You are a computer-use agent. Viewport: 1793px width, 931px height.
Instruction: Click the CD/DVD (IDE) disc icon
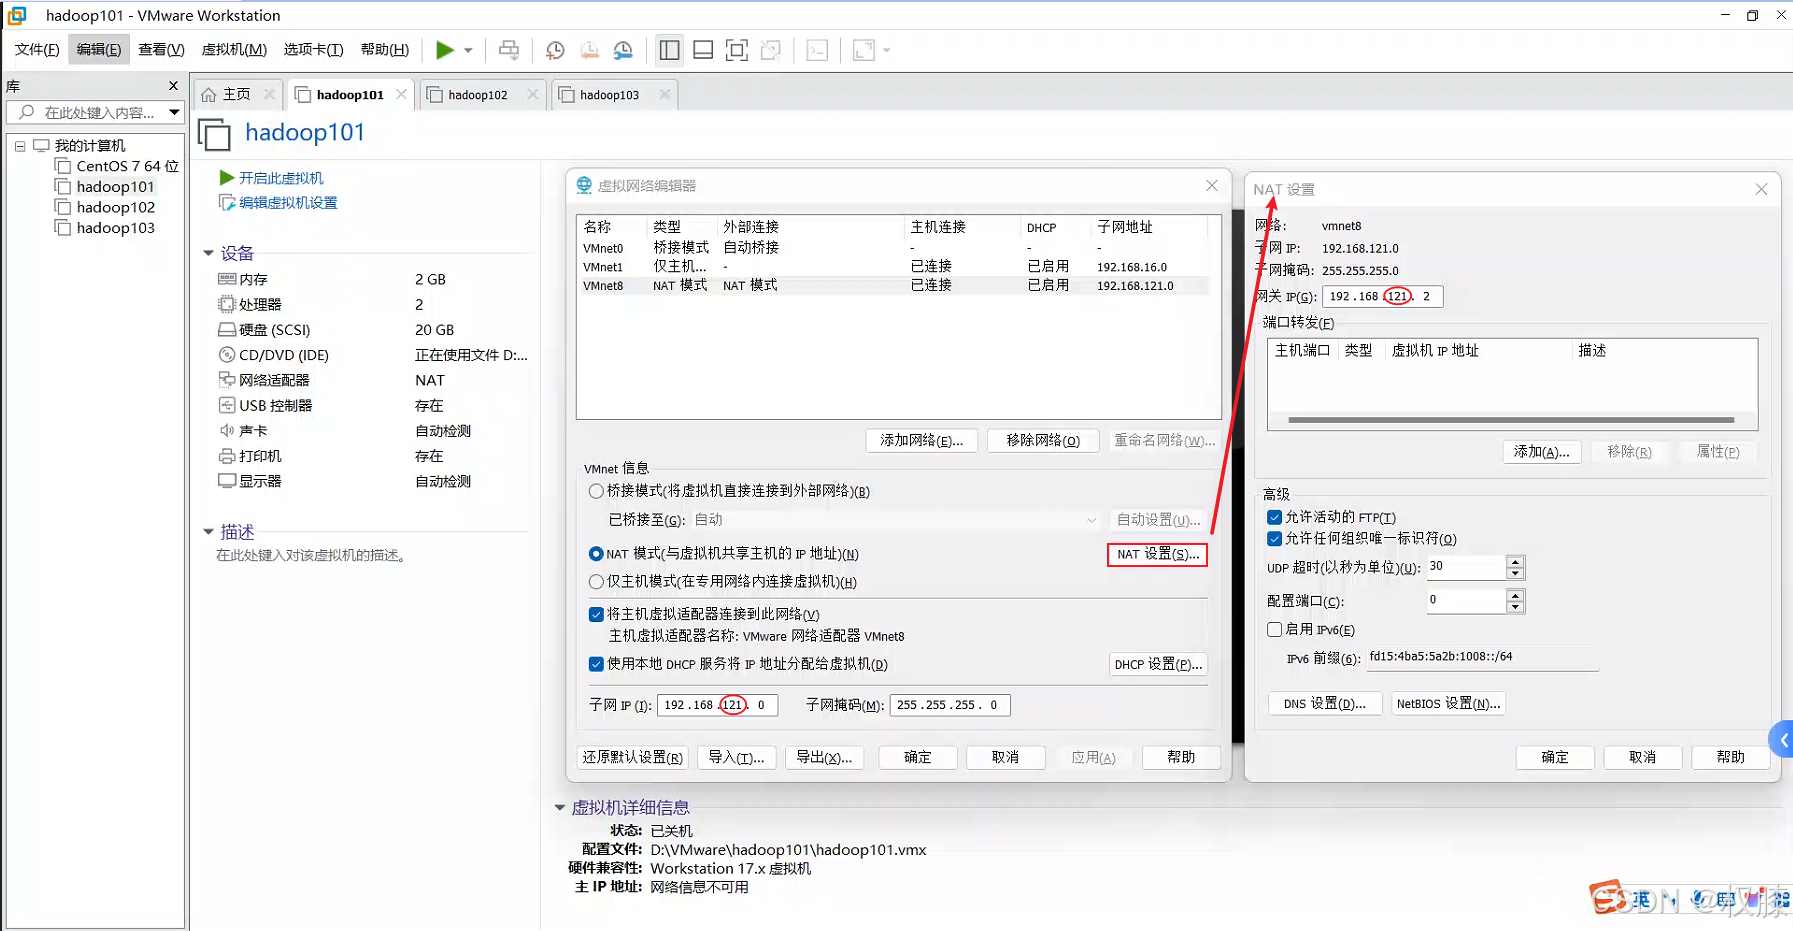click(x=227, y=355)
